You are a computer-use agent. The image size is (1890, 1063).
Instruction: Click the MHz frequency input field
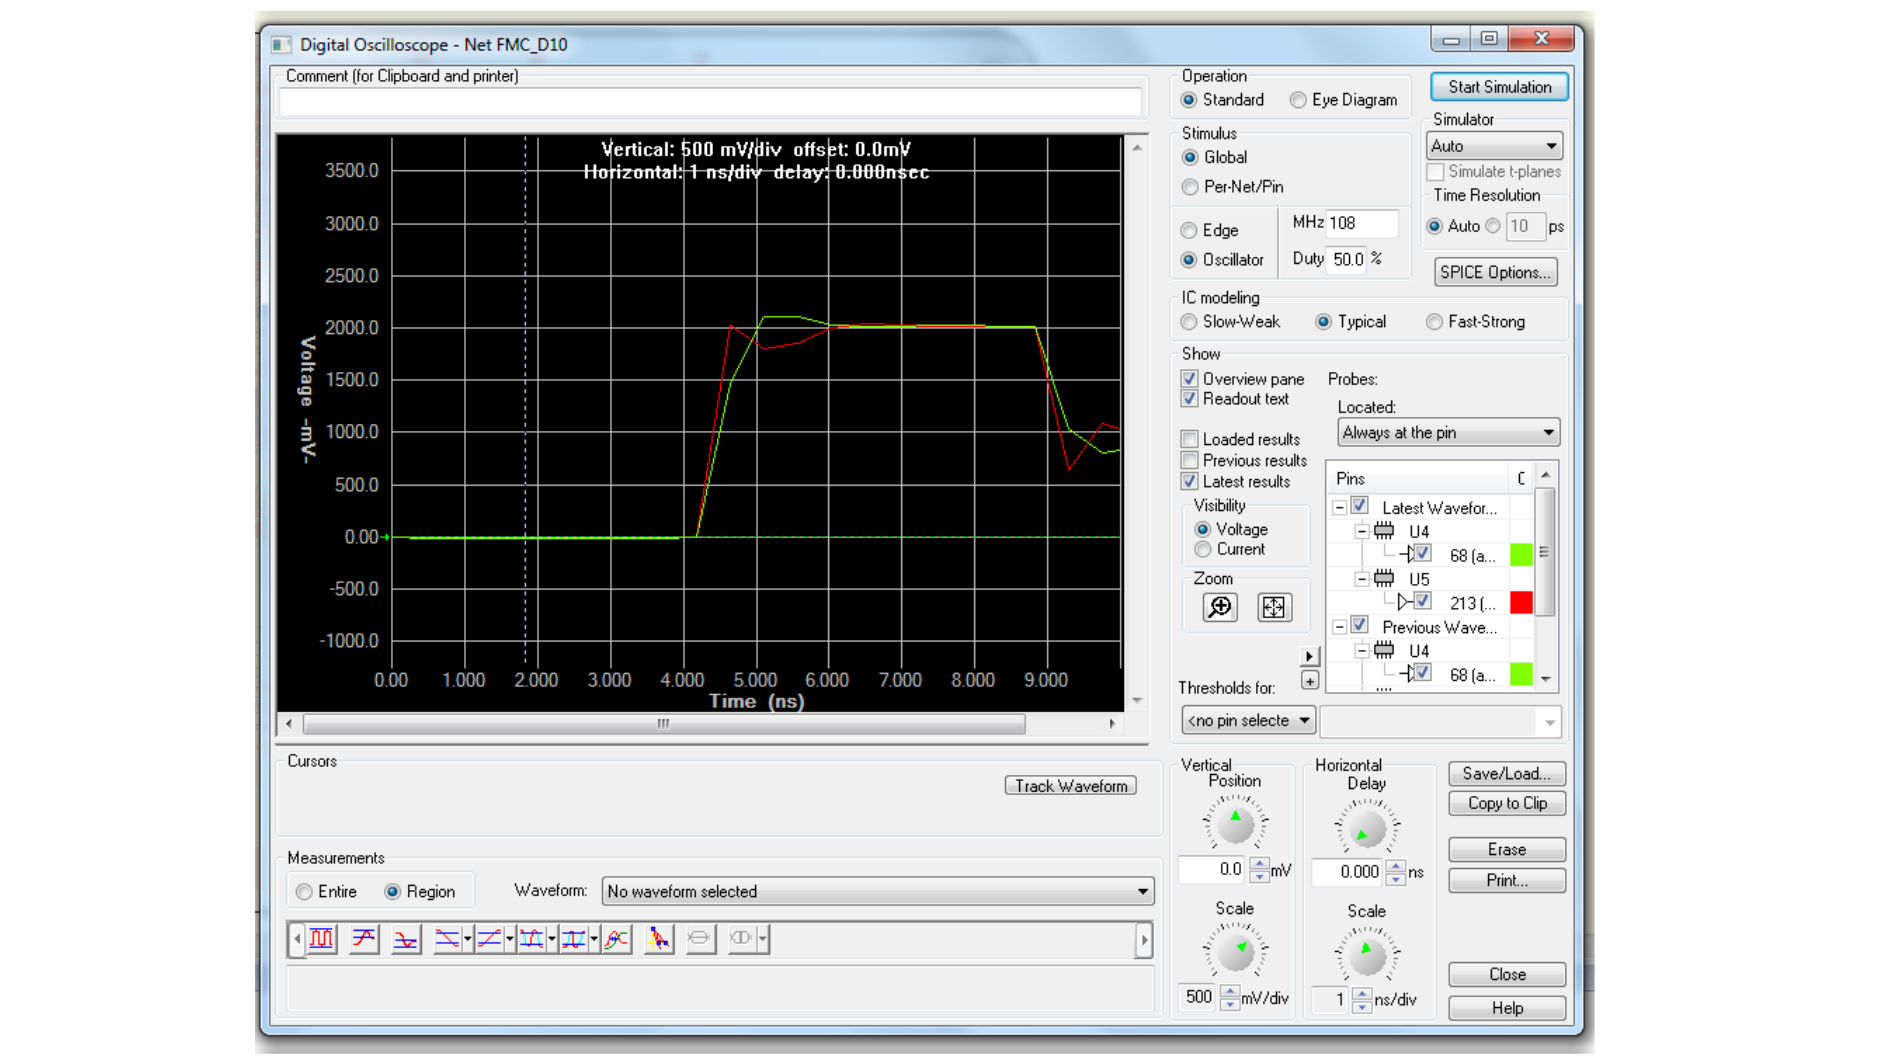coord(1360,223)
